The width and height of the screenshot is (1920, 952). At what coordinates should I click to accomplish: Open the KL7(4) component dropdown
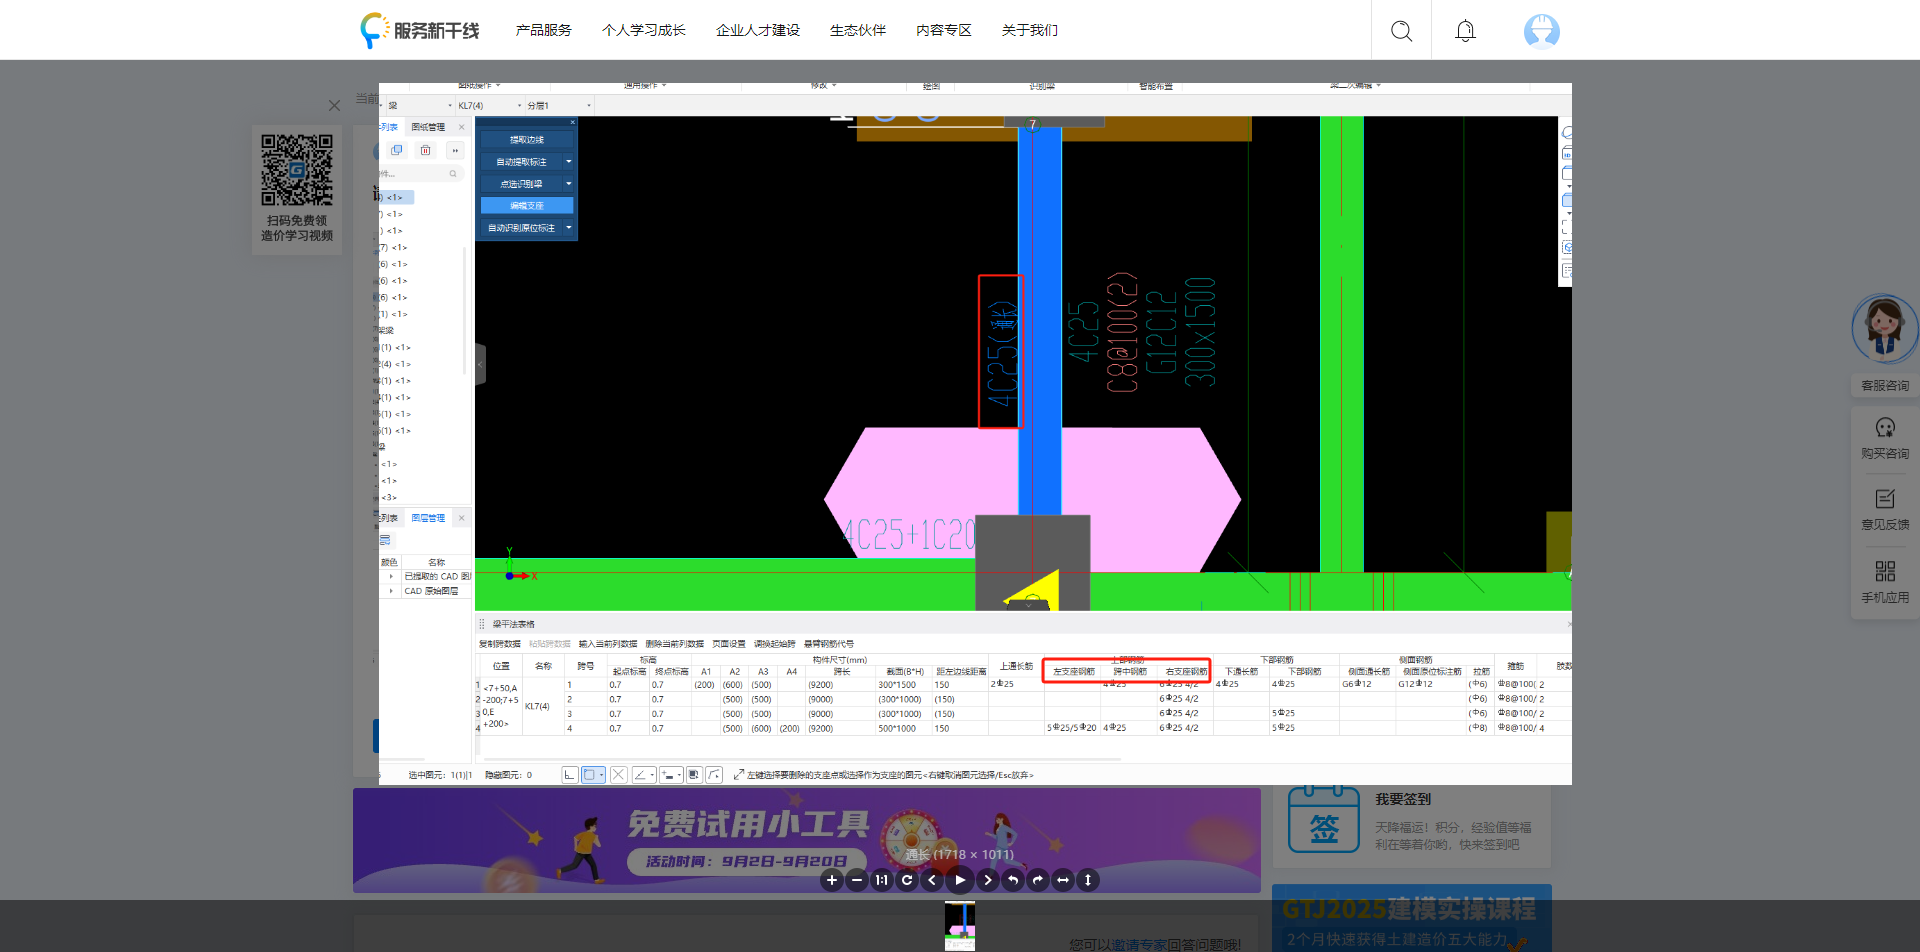tap(489, 105)
